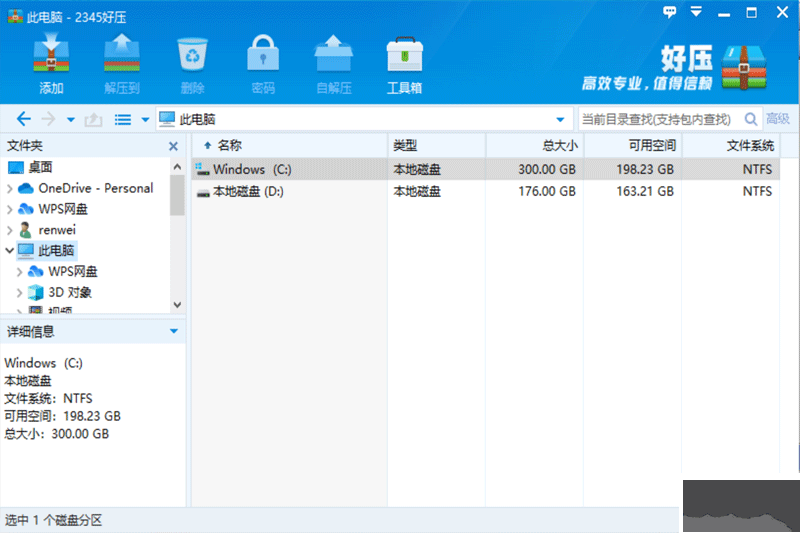The image size is (800, 533).
Task: Open the 工具箱 (Toolbox) icon
Action: [405, 54]
